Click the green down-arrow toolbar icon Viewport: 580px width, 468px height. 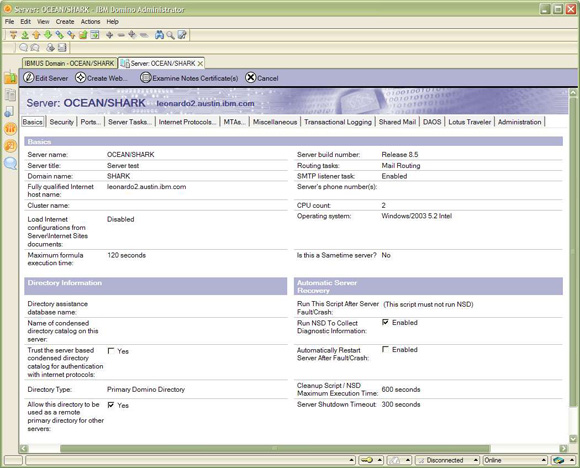(x=48, y=35)
